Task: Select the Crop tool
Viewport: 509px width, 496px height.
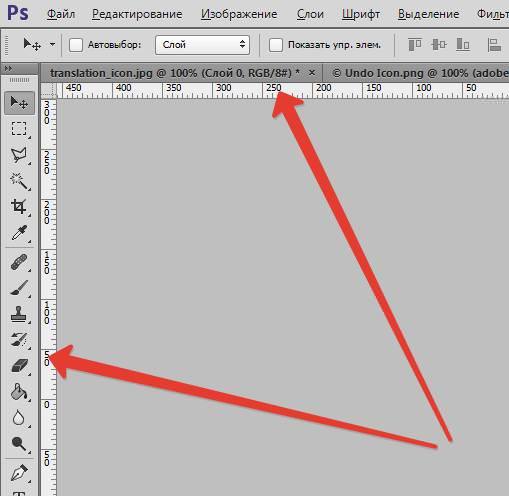Action: coord(19,207)
